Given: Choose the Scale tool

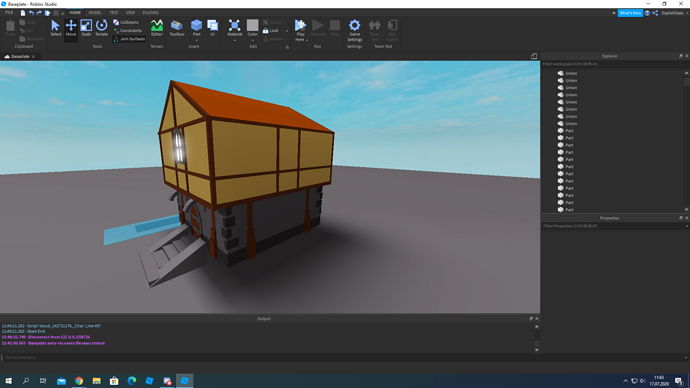Looking at the screenshot, I should coord(86,28).
